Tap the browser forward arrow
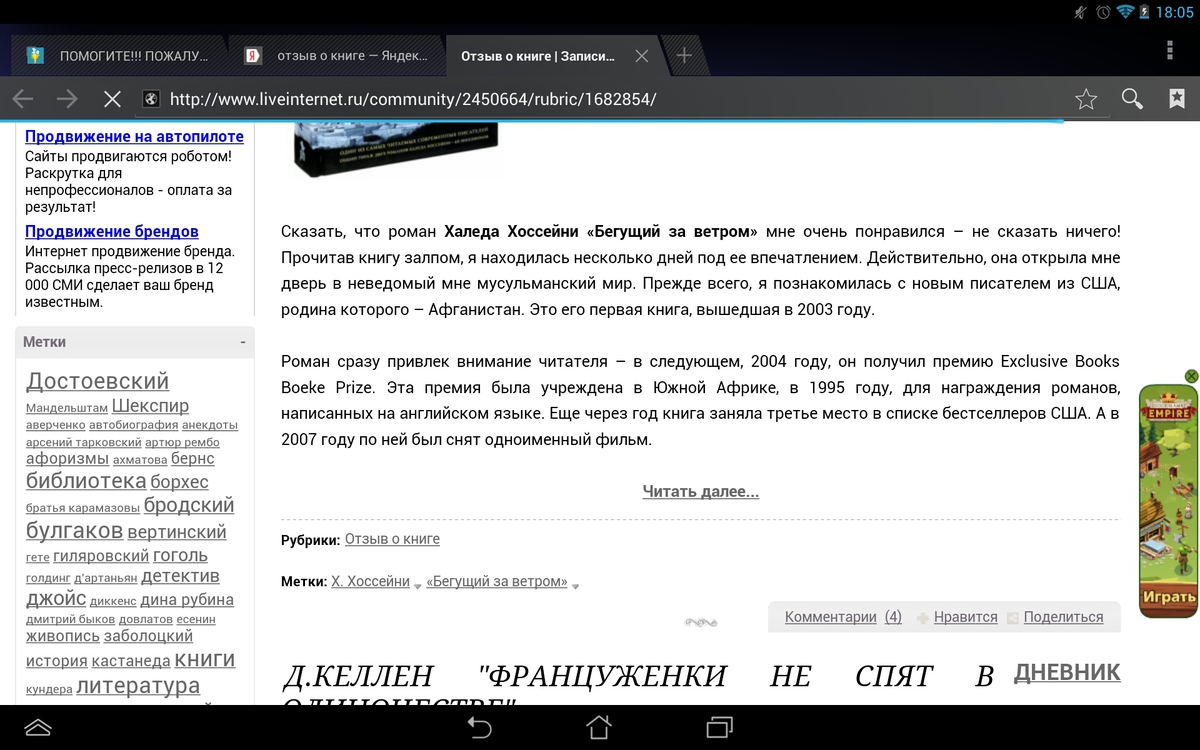This screenshot has height=750, width=1200. [67, 98]
